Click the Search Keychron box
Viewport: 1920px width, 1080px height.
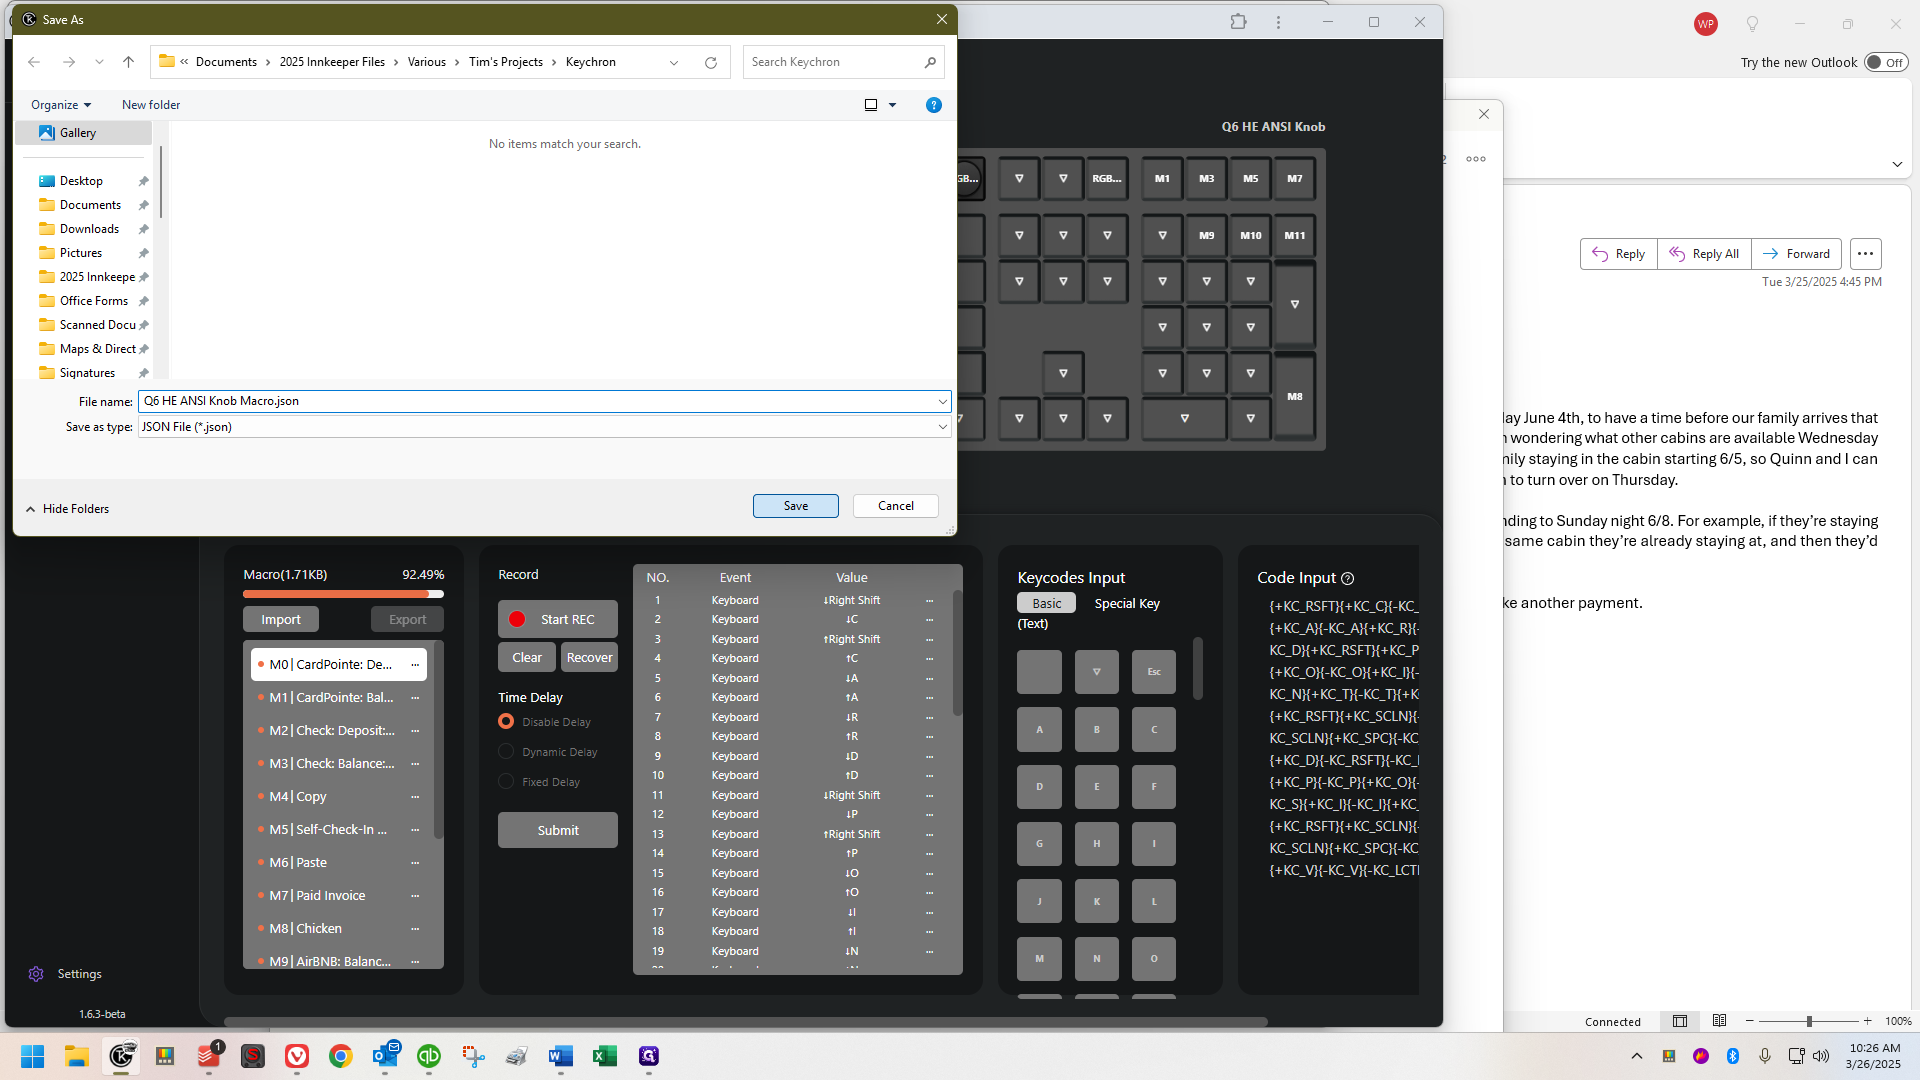pyautogui.click(x=843, y=62)
